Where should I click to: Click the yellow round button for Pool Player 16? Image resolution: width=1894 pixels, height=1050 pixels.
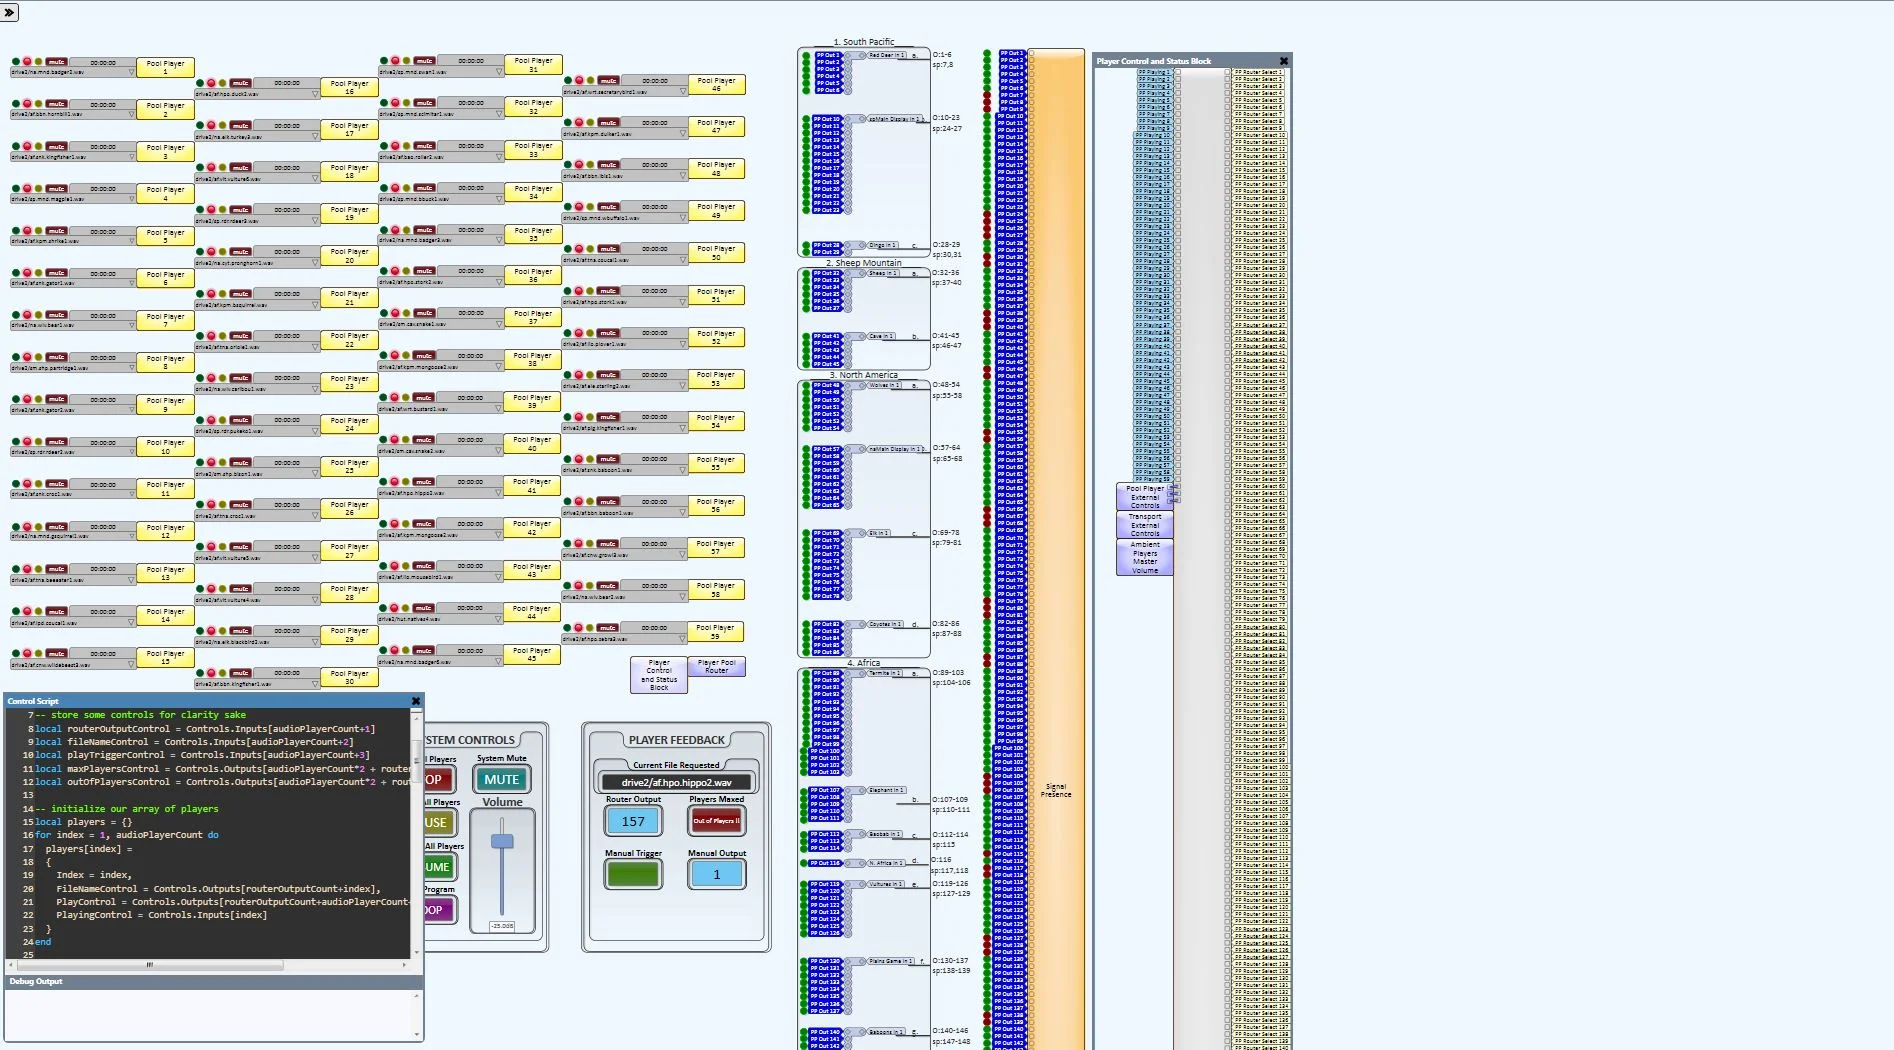pyautogui.click(x=222, y=83)
